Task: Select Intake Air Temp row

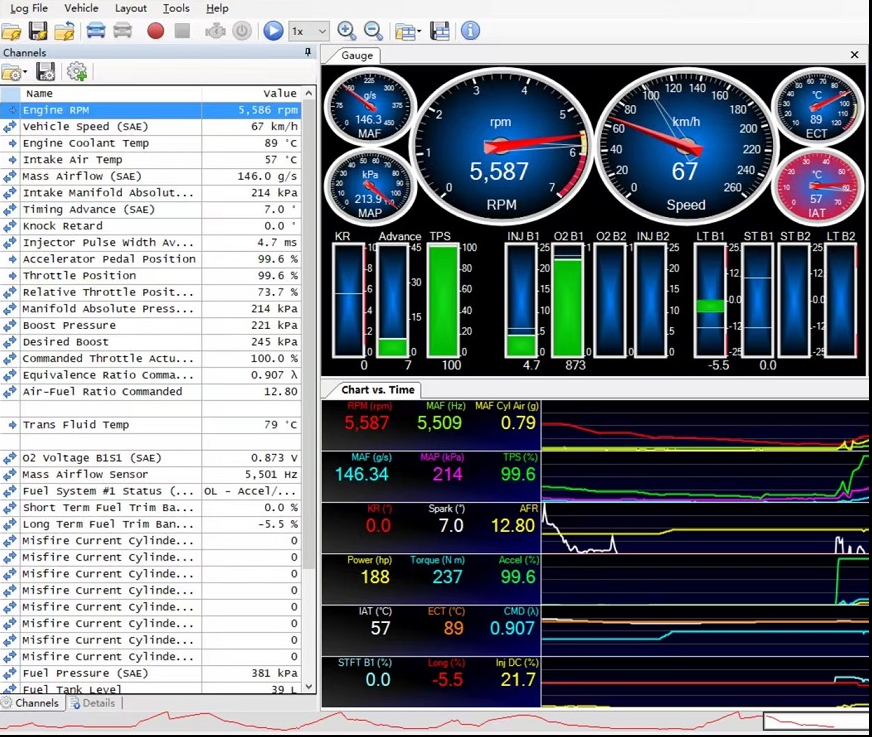Action: click(x=151, y=160)
